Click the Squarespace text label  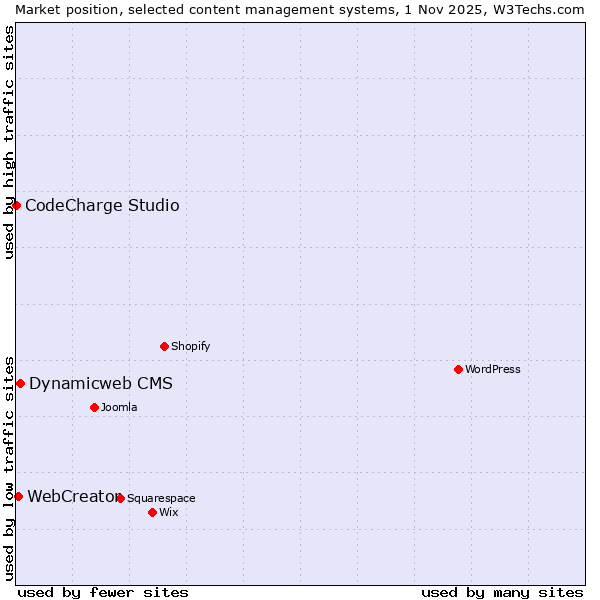pos(161,498)
